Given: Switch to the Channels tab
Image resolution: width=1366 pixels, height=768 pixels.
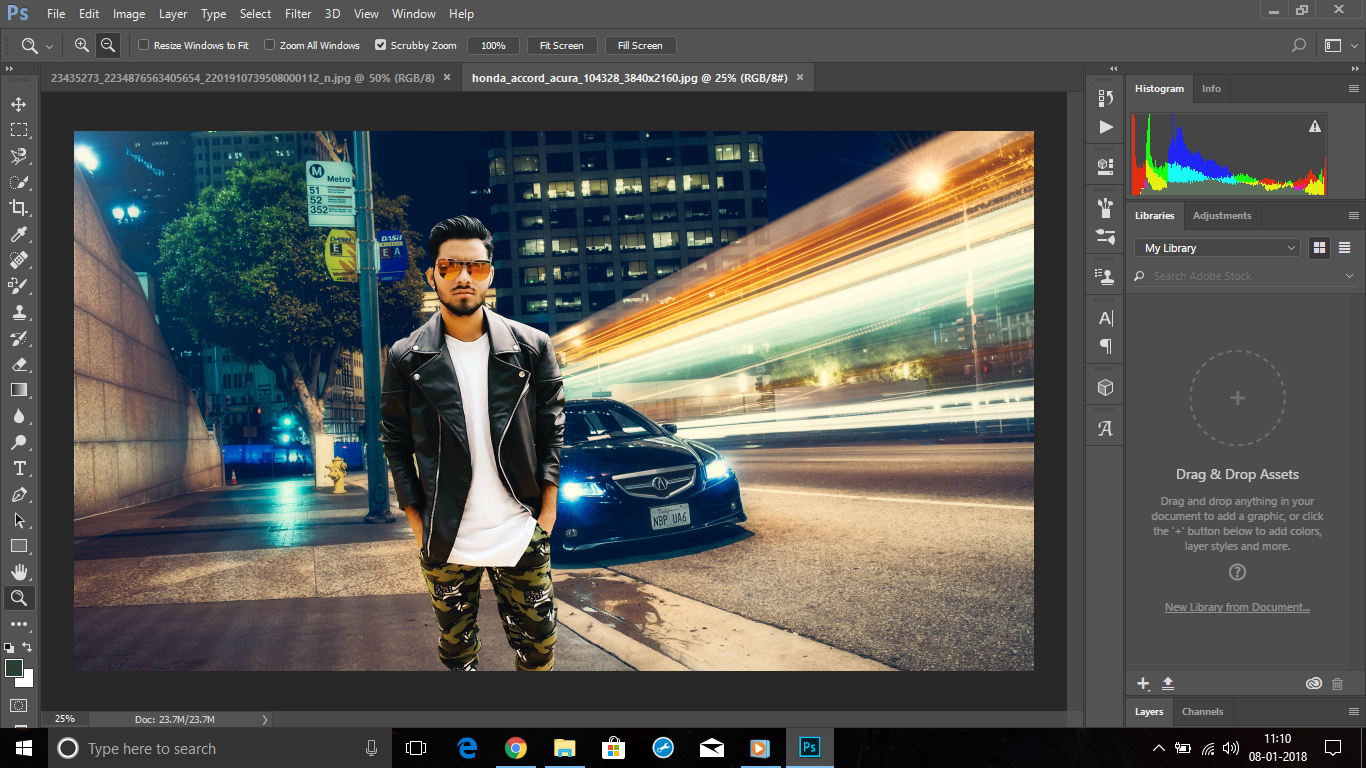Looking at the screenshot, I should (x=1202, y=711).
